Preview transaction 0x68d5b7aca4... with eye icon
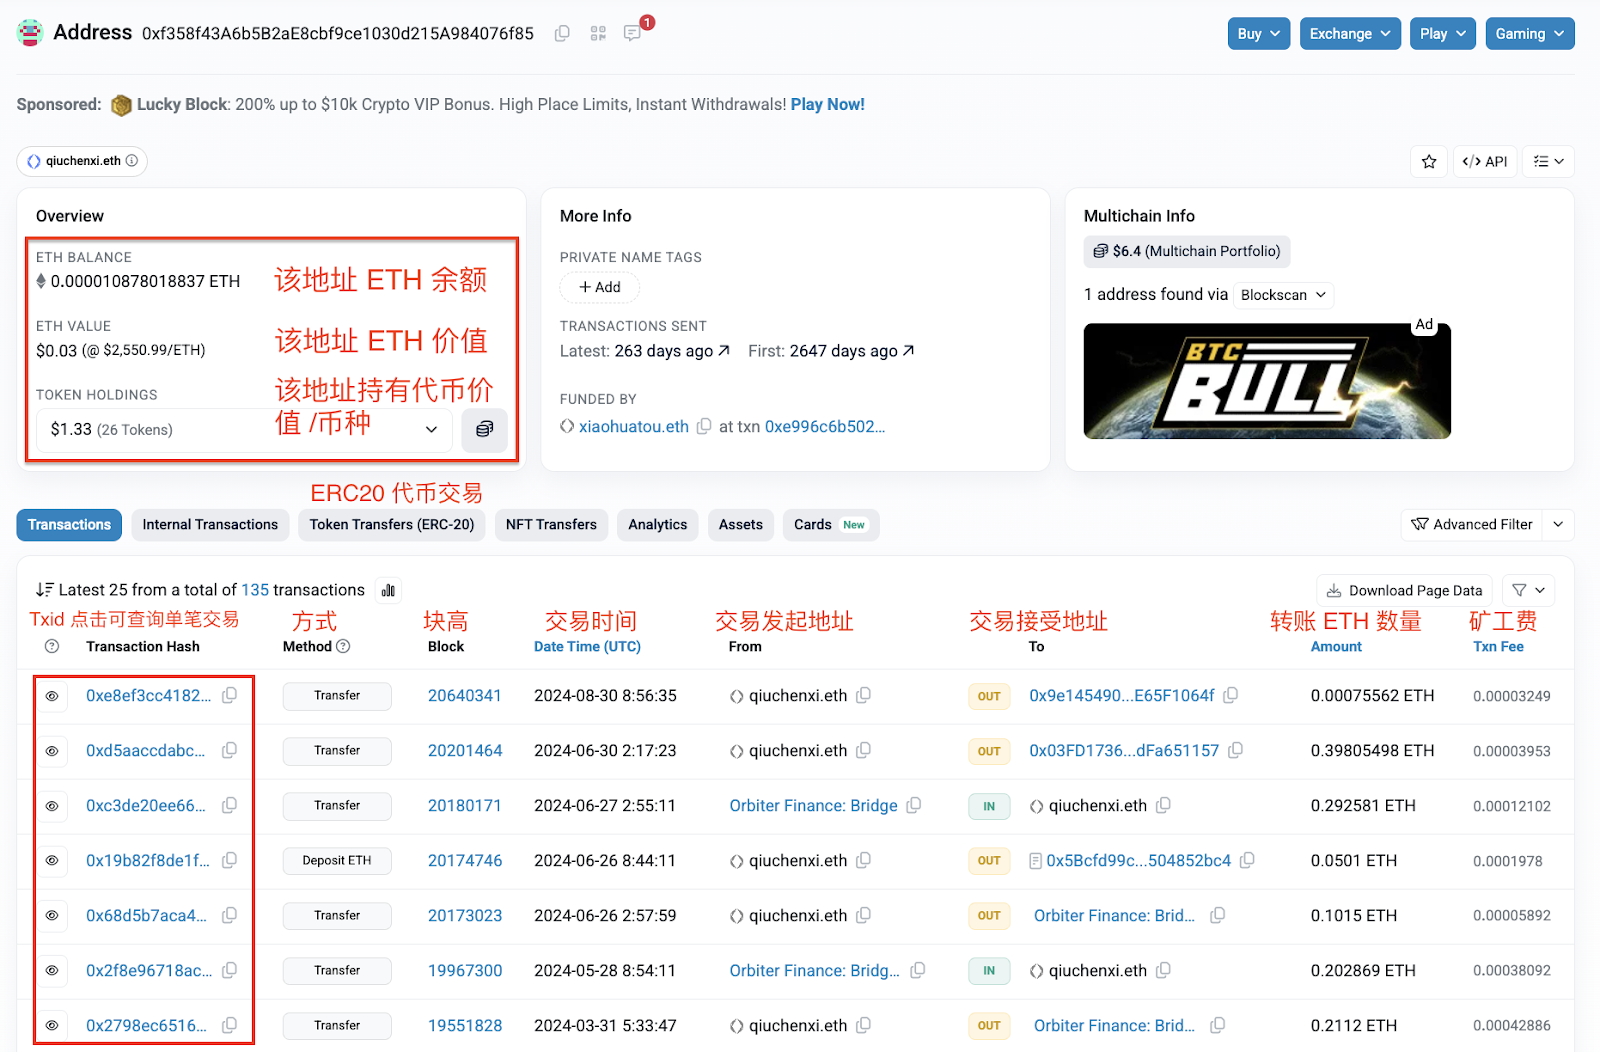This screenshot has width=1600, height=1052. pos(52,916)
